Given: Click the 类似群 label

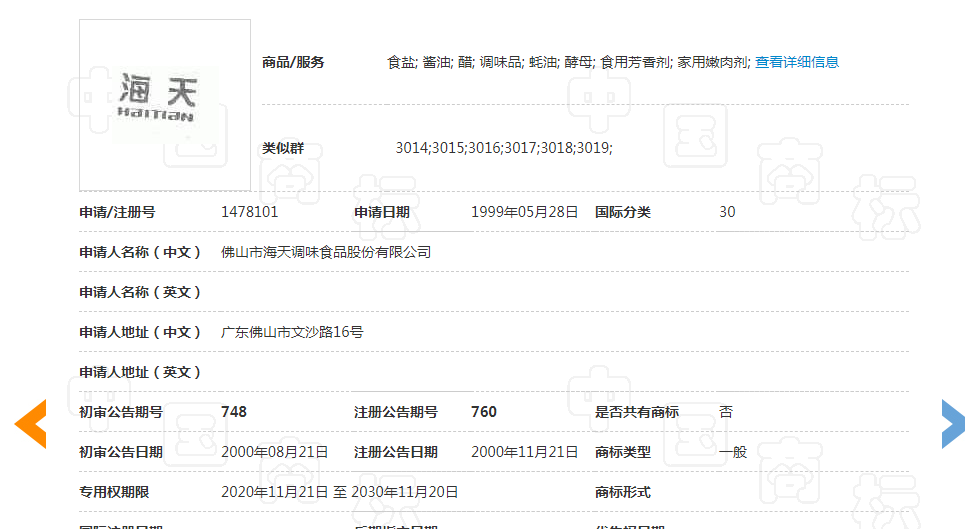Looking at the screenshot, I should click(x=283, y=148).
